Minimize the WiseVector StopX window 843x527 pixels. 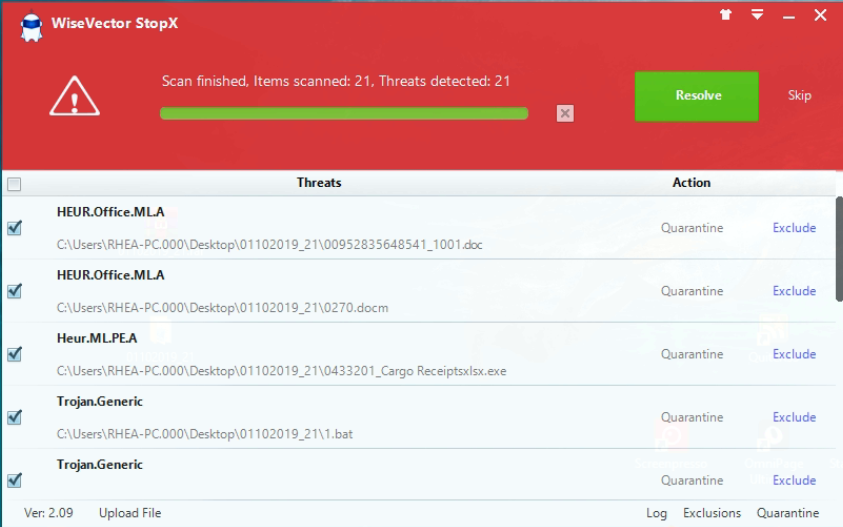pos(789,16)
